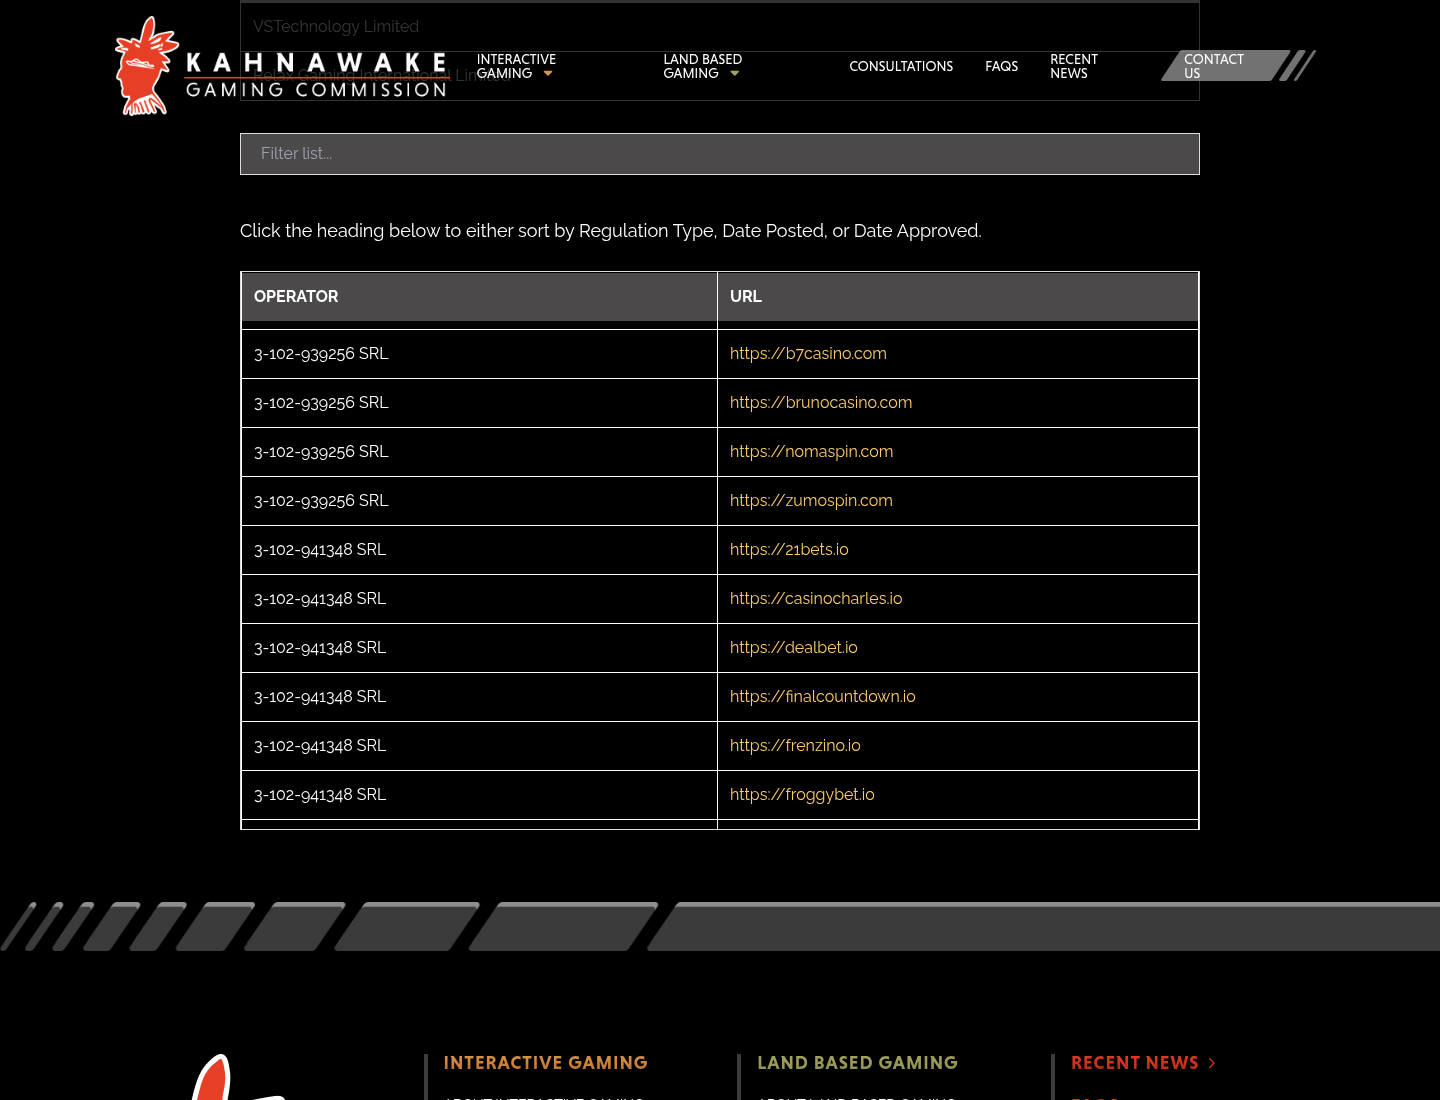This screenshot has height=1100, width=1440.
Task: Open the https://21bets.io link
Action: [x=789, y=550]
